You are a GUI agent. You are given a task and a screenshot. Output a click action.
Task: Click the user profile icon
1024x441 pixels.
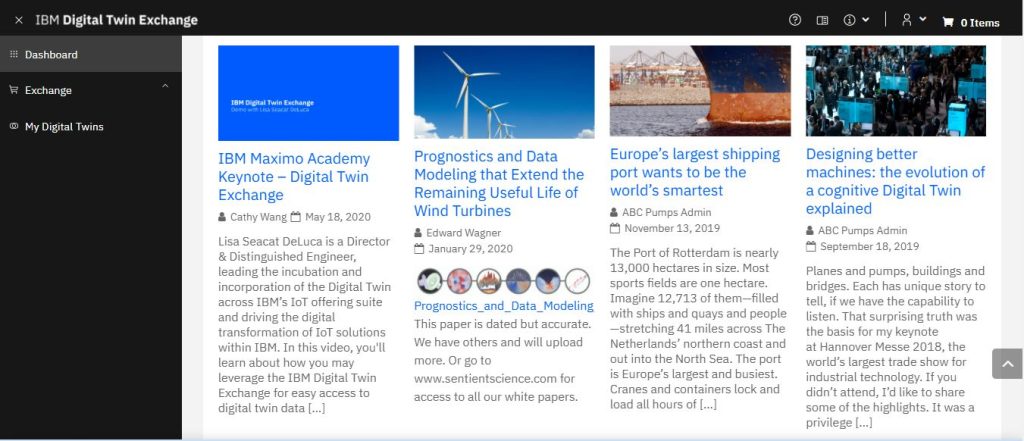coord(907,20)
